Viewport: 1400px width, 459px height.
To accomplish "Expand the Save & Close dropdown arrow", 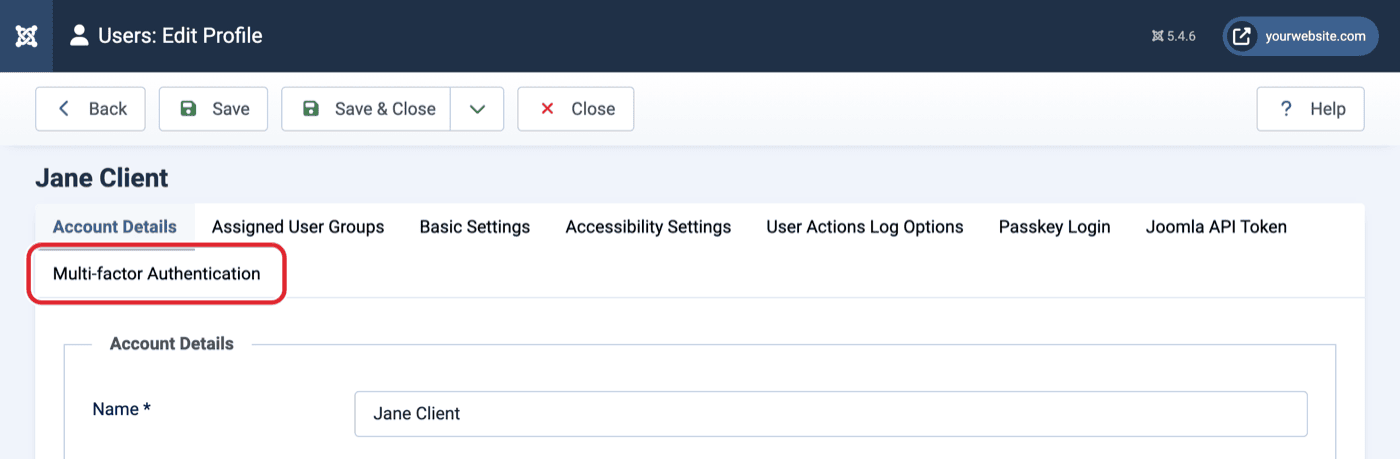I will click(x=477, y=109).
